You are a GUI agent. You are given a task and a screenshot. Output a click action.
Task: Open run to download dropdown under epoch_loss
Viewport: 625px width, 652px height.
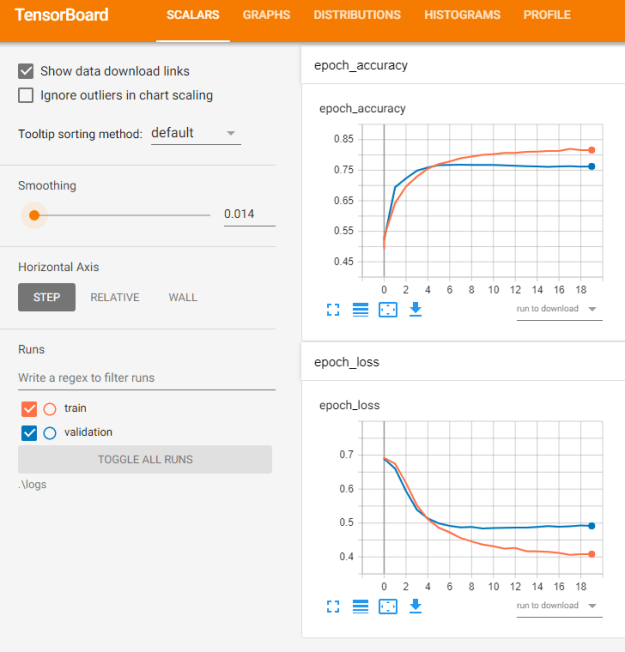[558, 606]
